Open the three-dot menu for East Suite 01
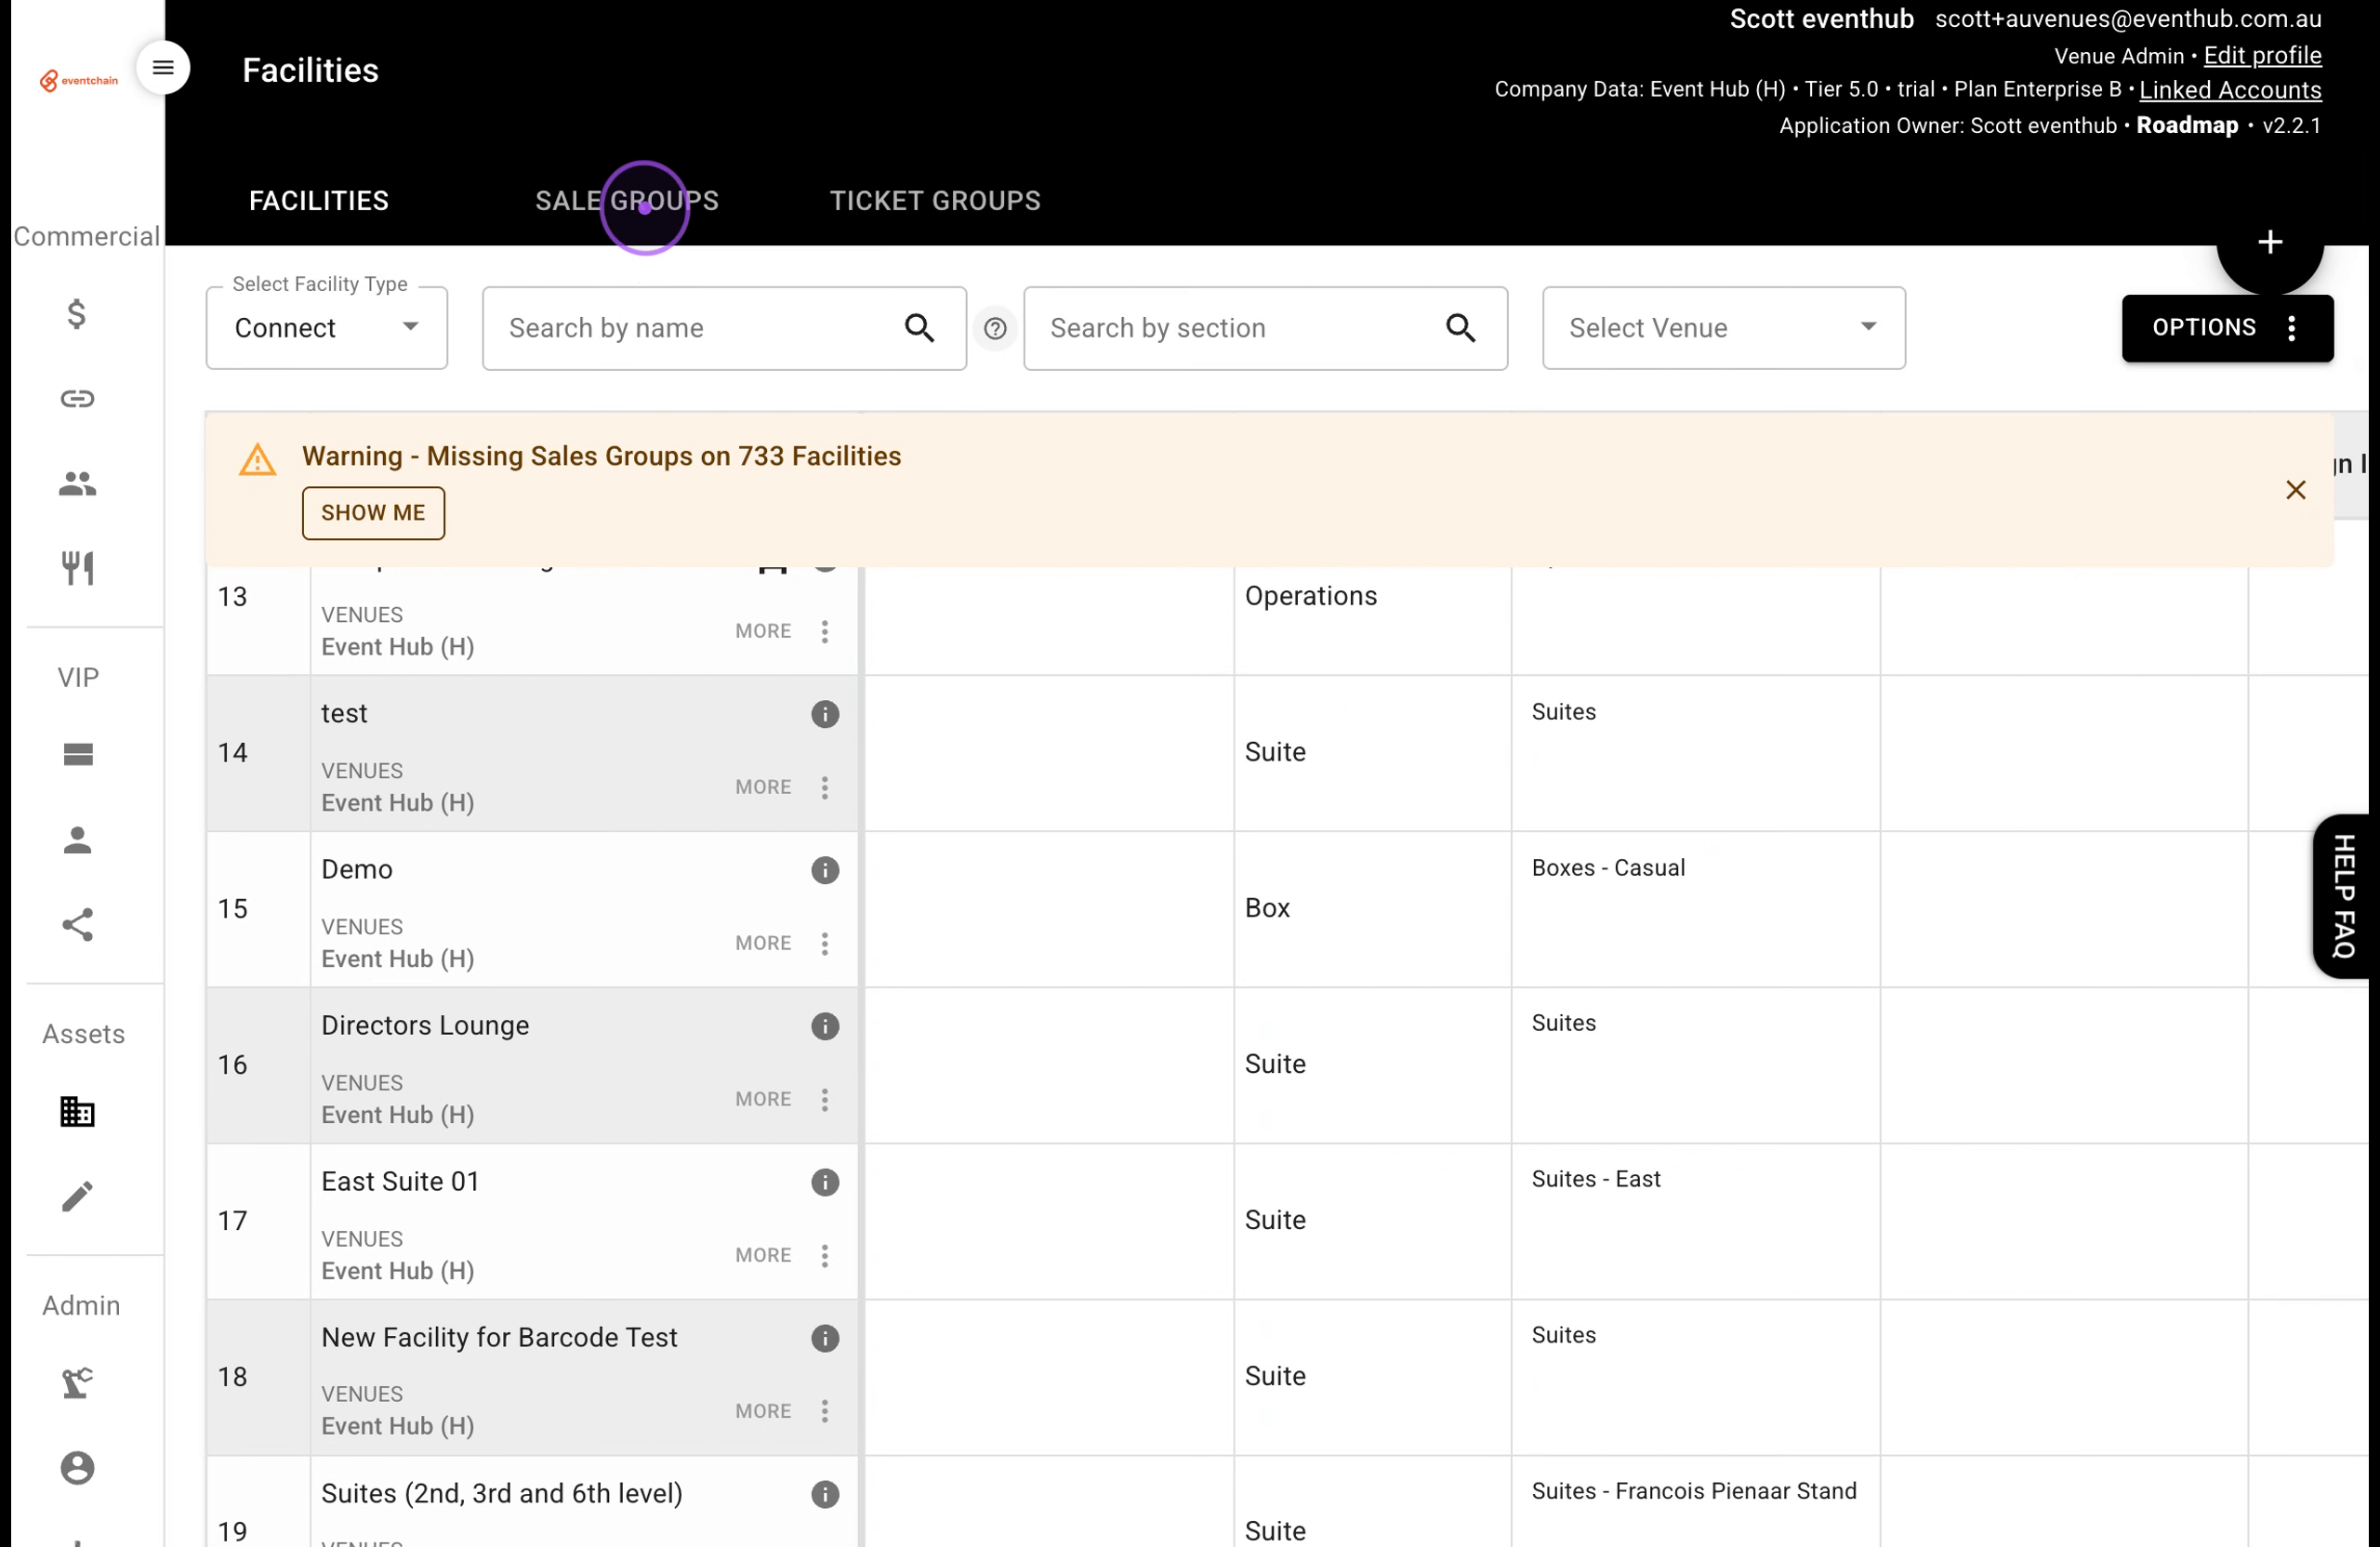Image resolution: width=2380 pixels, height=1547 pixels. point(825,1255)
